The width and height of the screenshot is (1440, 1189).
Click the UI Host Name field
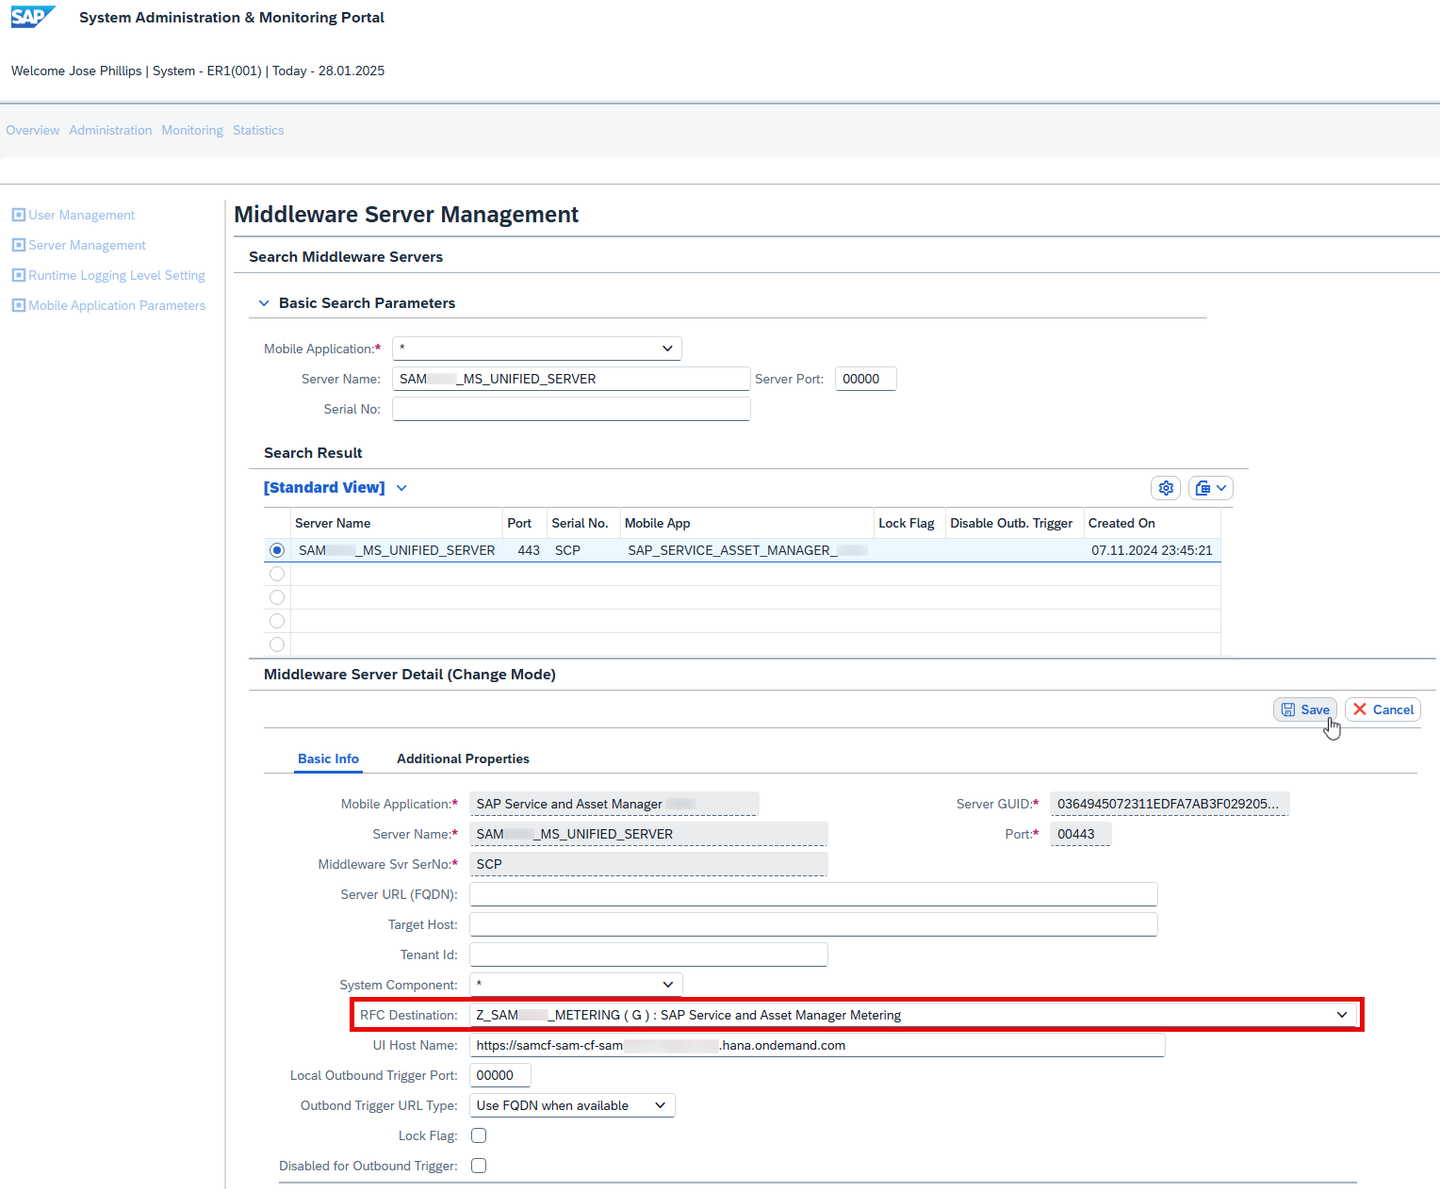(x=817, y=1045)
